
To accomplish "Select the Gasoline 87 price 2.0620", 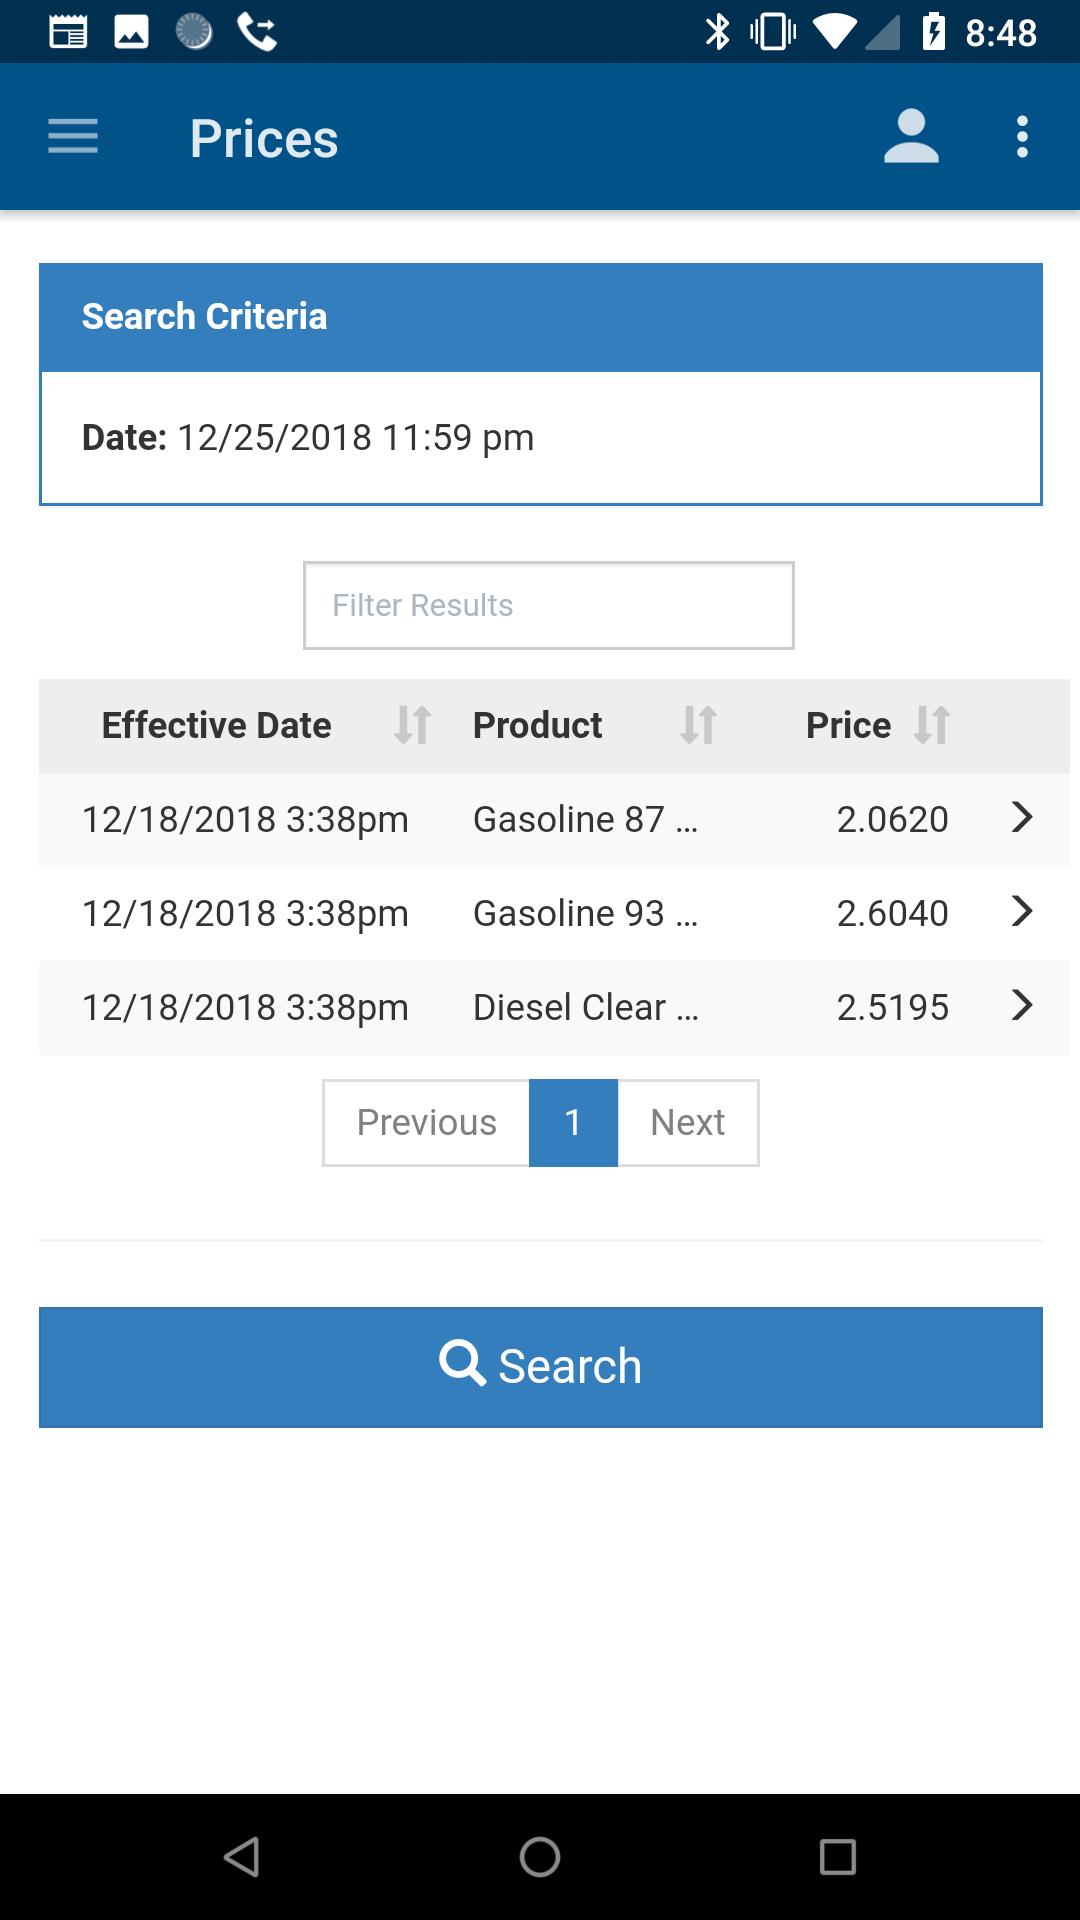I will click(x=892, y=819).
